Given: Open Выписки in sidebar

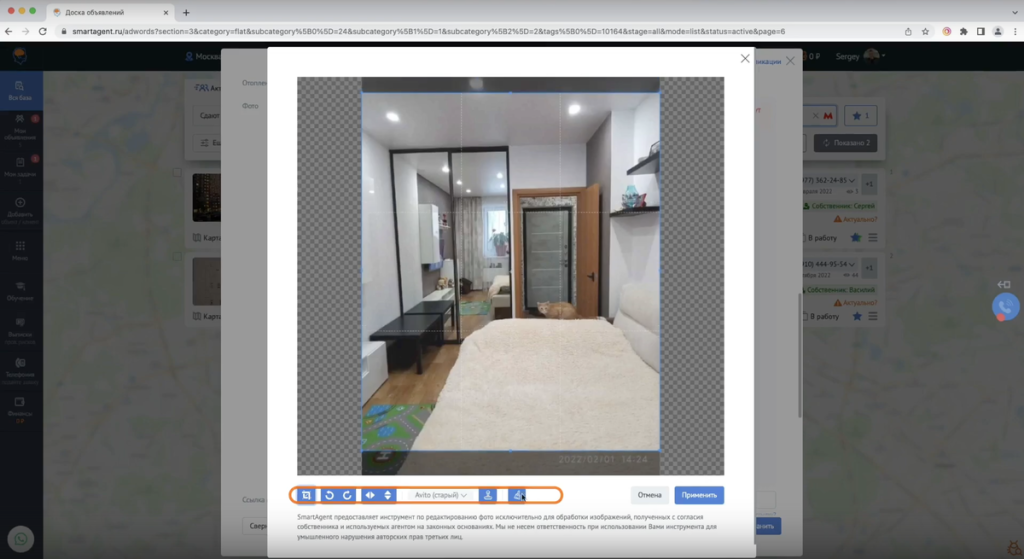Looking at the screenshot, I should click(20, 331).
